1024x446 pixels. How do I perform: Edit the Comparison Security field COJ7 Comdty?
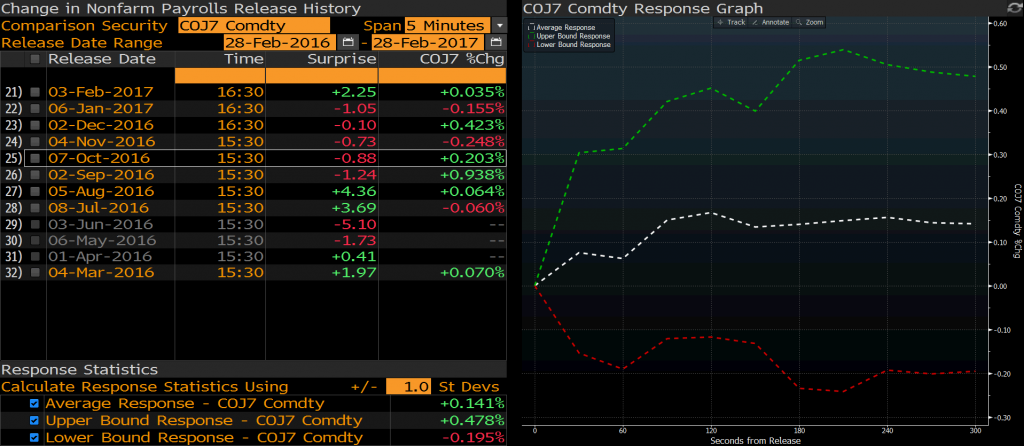pyautogui.click(x=253, y=25)
